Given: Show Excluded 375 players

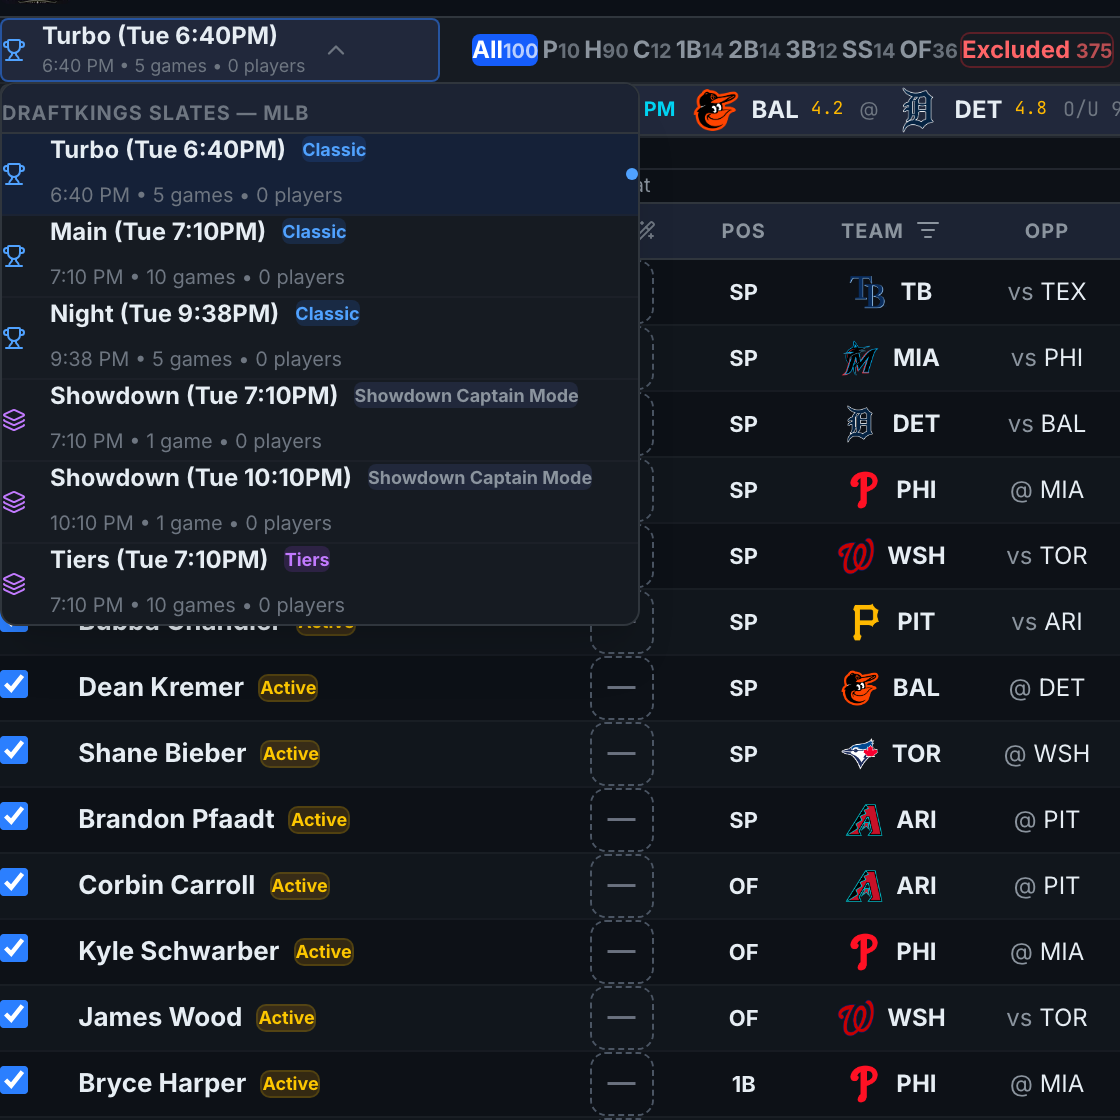Looking at the screenshot, I should pos(1036,50).
